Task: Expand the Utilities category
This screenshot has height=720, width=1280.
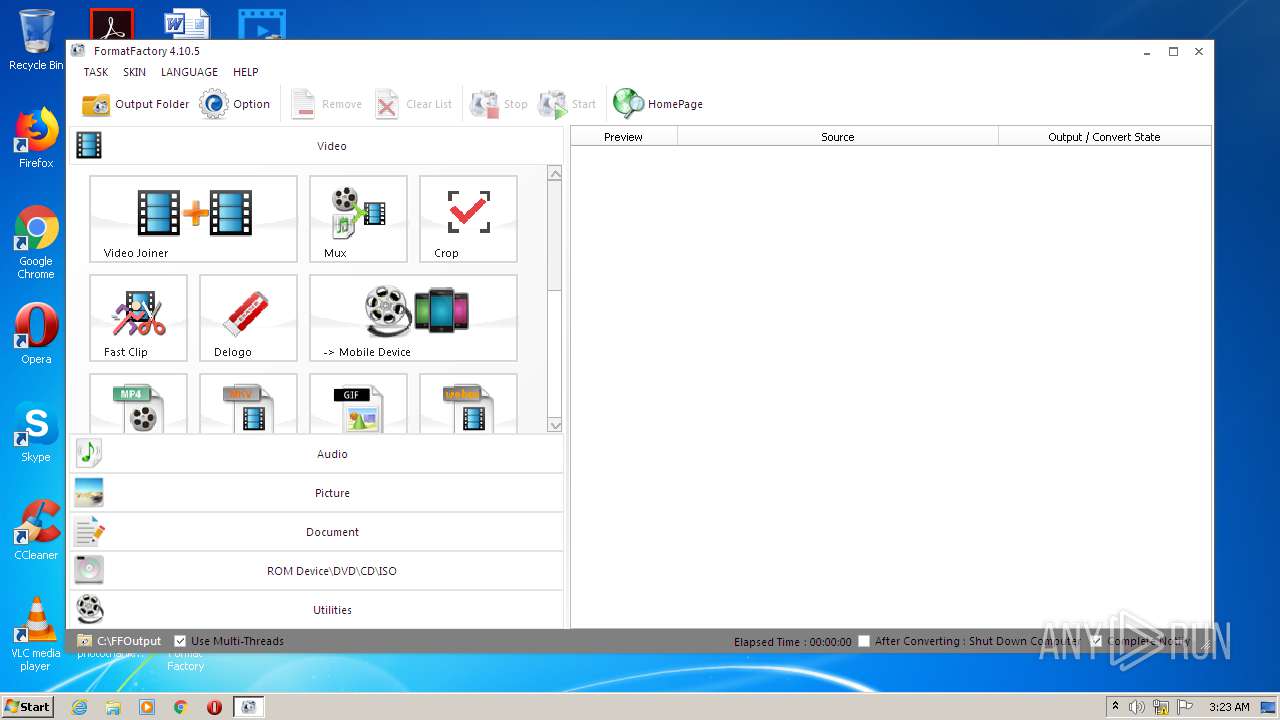Action: pyautogui.click(x=317, y=610)
